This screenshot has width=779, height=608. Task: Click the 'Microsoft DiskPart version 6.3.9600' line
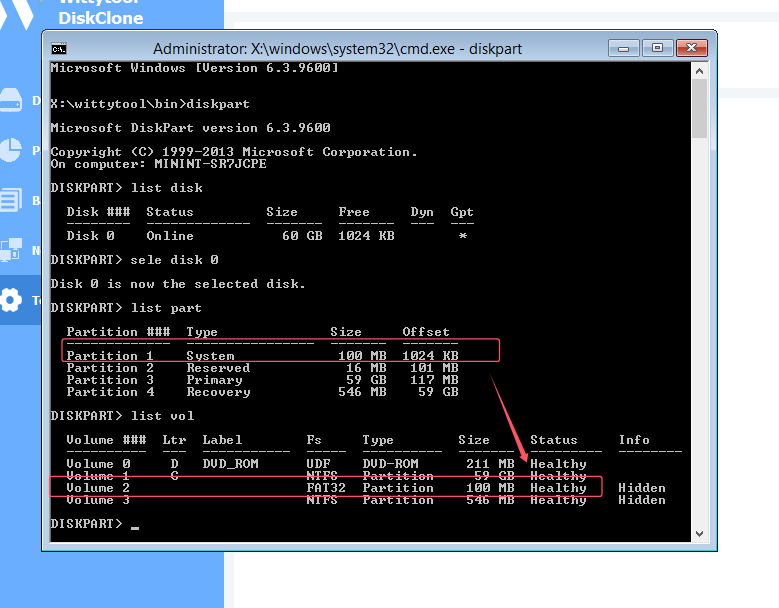click(x=190, y=128)
